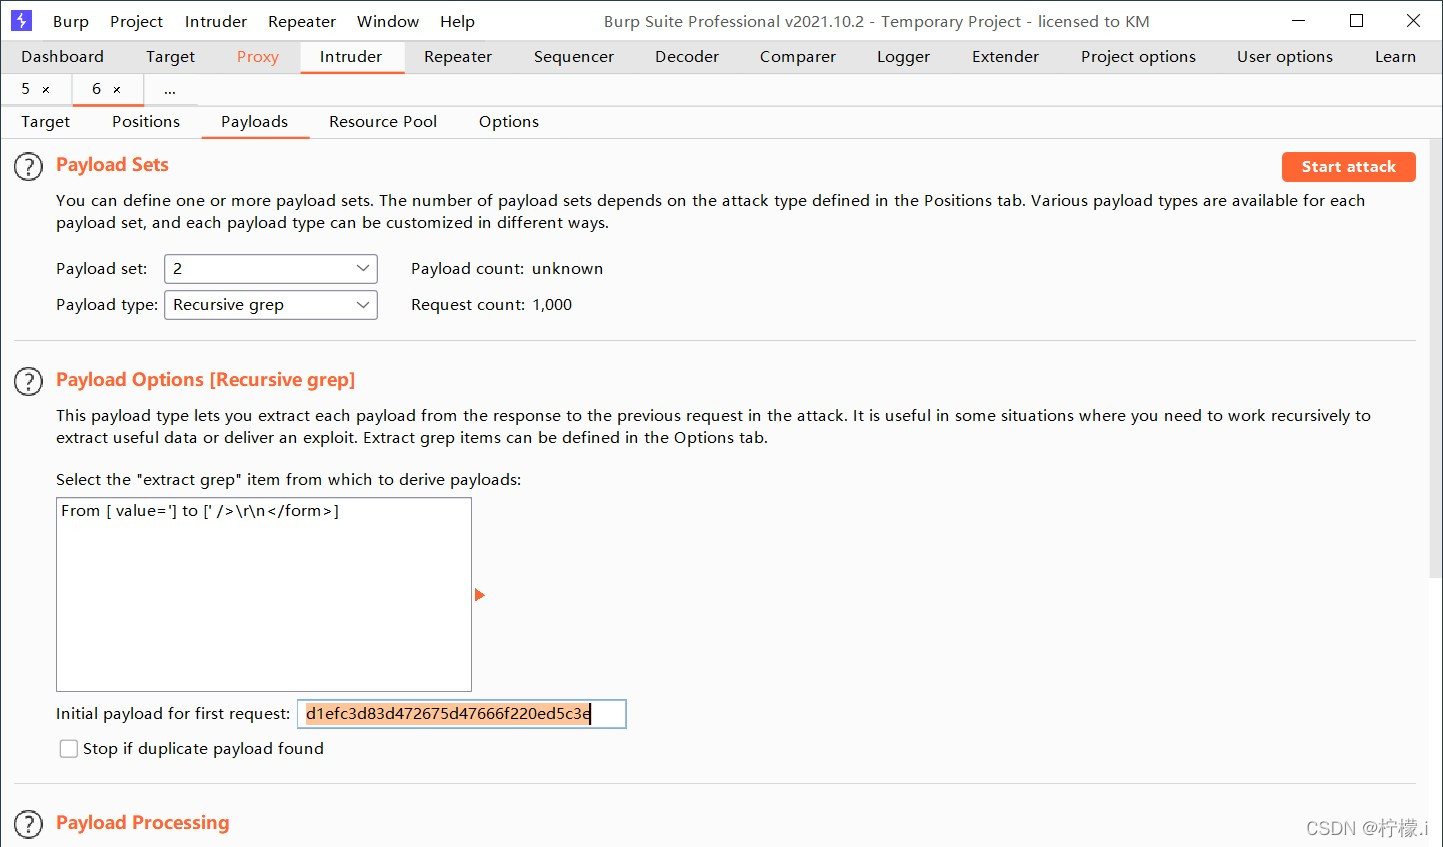Click the Request count 1,000 value
Viewport: 1443px width, 847px height.
coord(552,305)
